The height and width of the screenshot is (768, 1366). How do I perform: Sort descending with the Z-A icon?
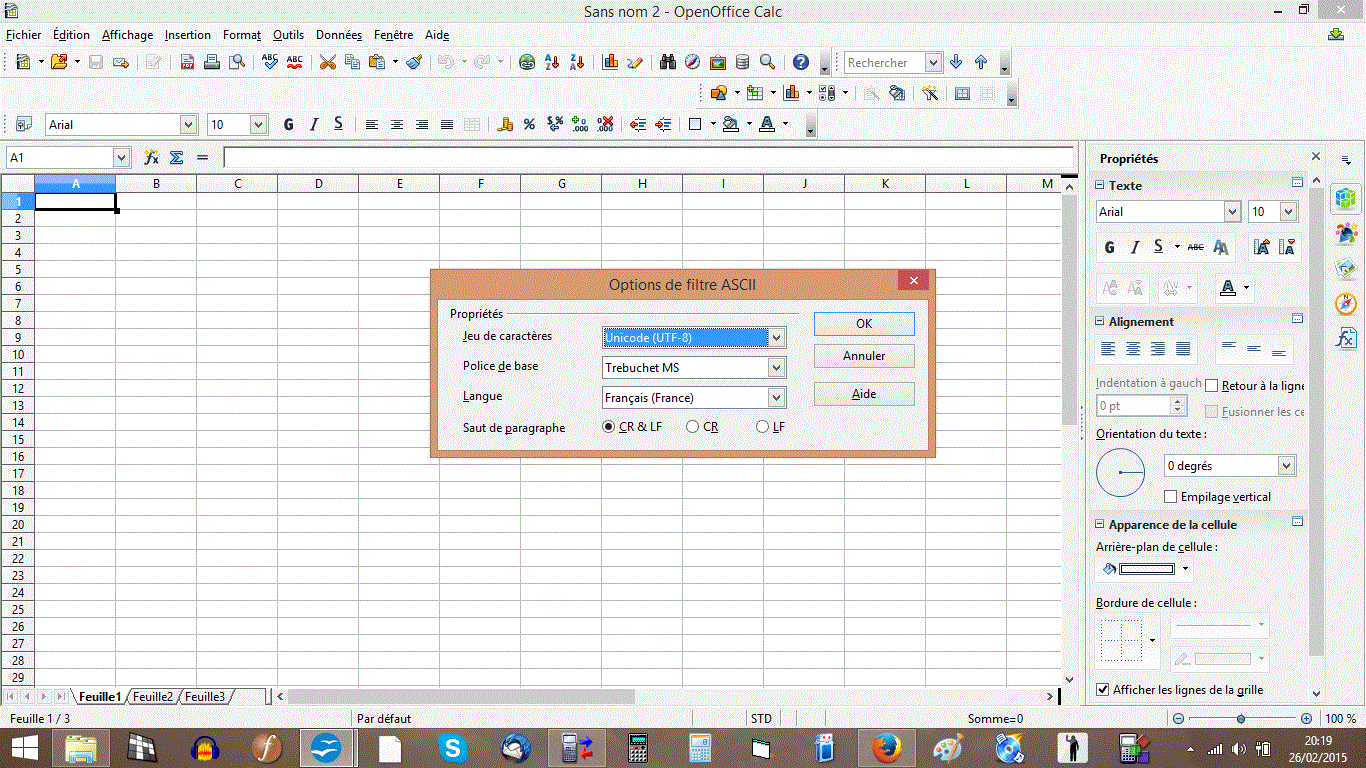tap(577, 62)
